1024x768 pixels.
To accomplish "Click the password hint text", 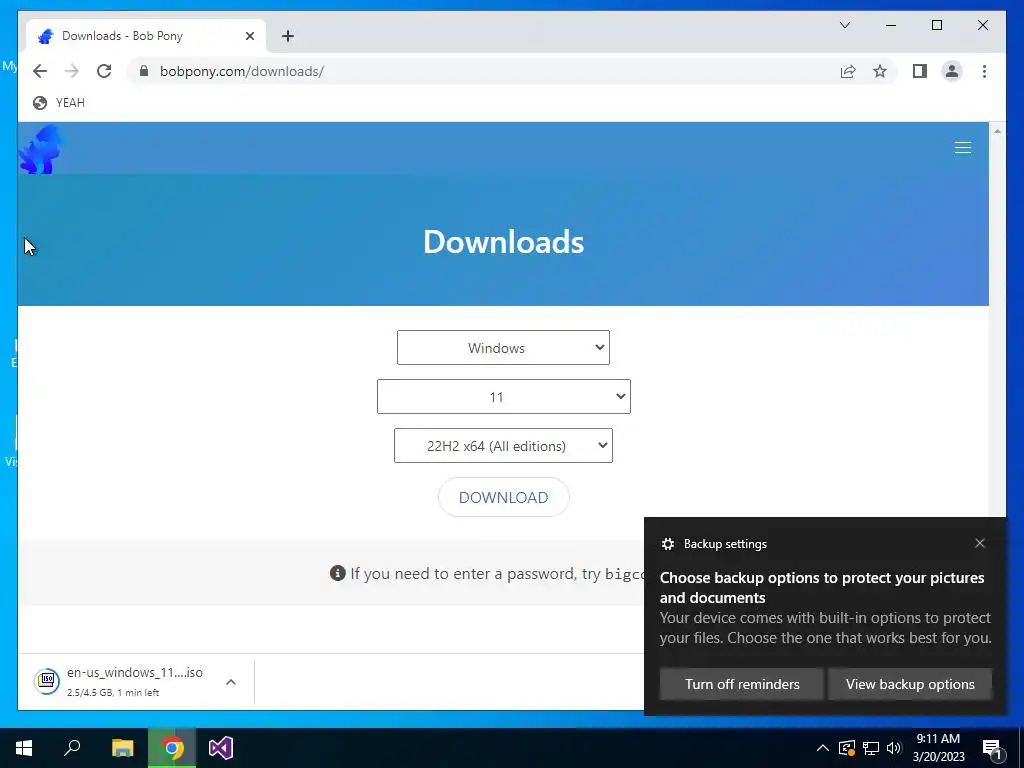I will (496, 573).
